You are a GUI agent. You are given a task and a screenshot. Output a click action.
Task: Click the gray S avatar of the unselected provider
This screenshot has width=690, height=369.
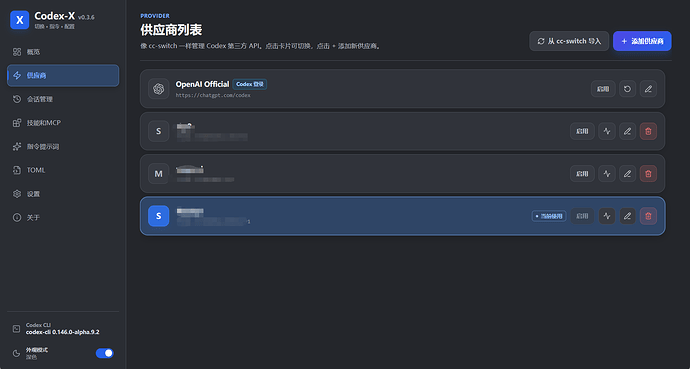[x=158, y=131]
